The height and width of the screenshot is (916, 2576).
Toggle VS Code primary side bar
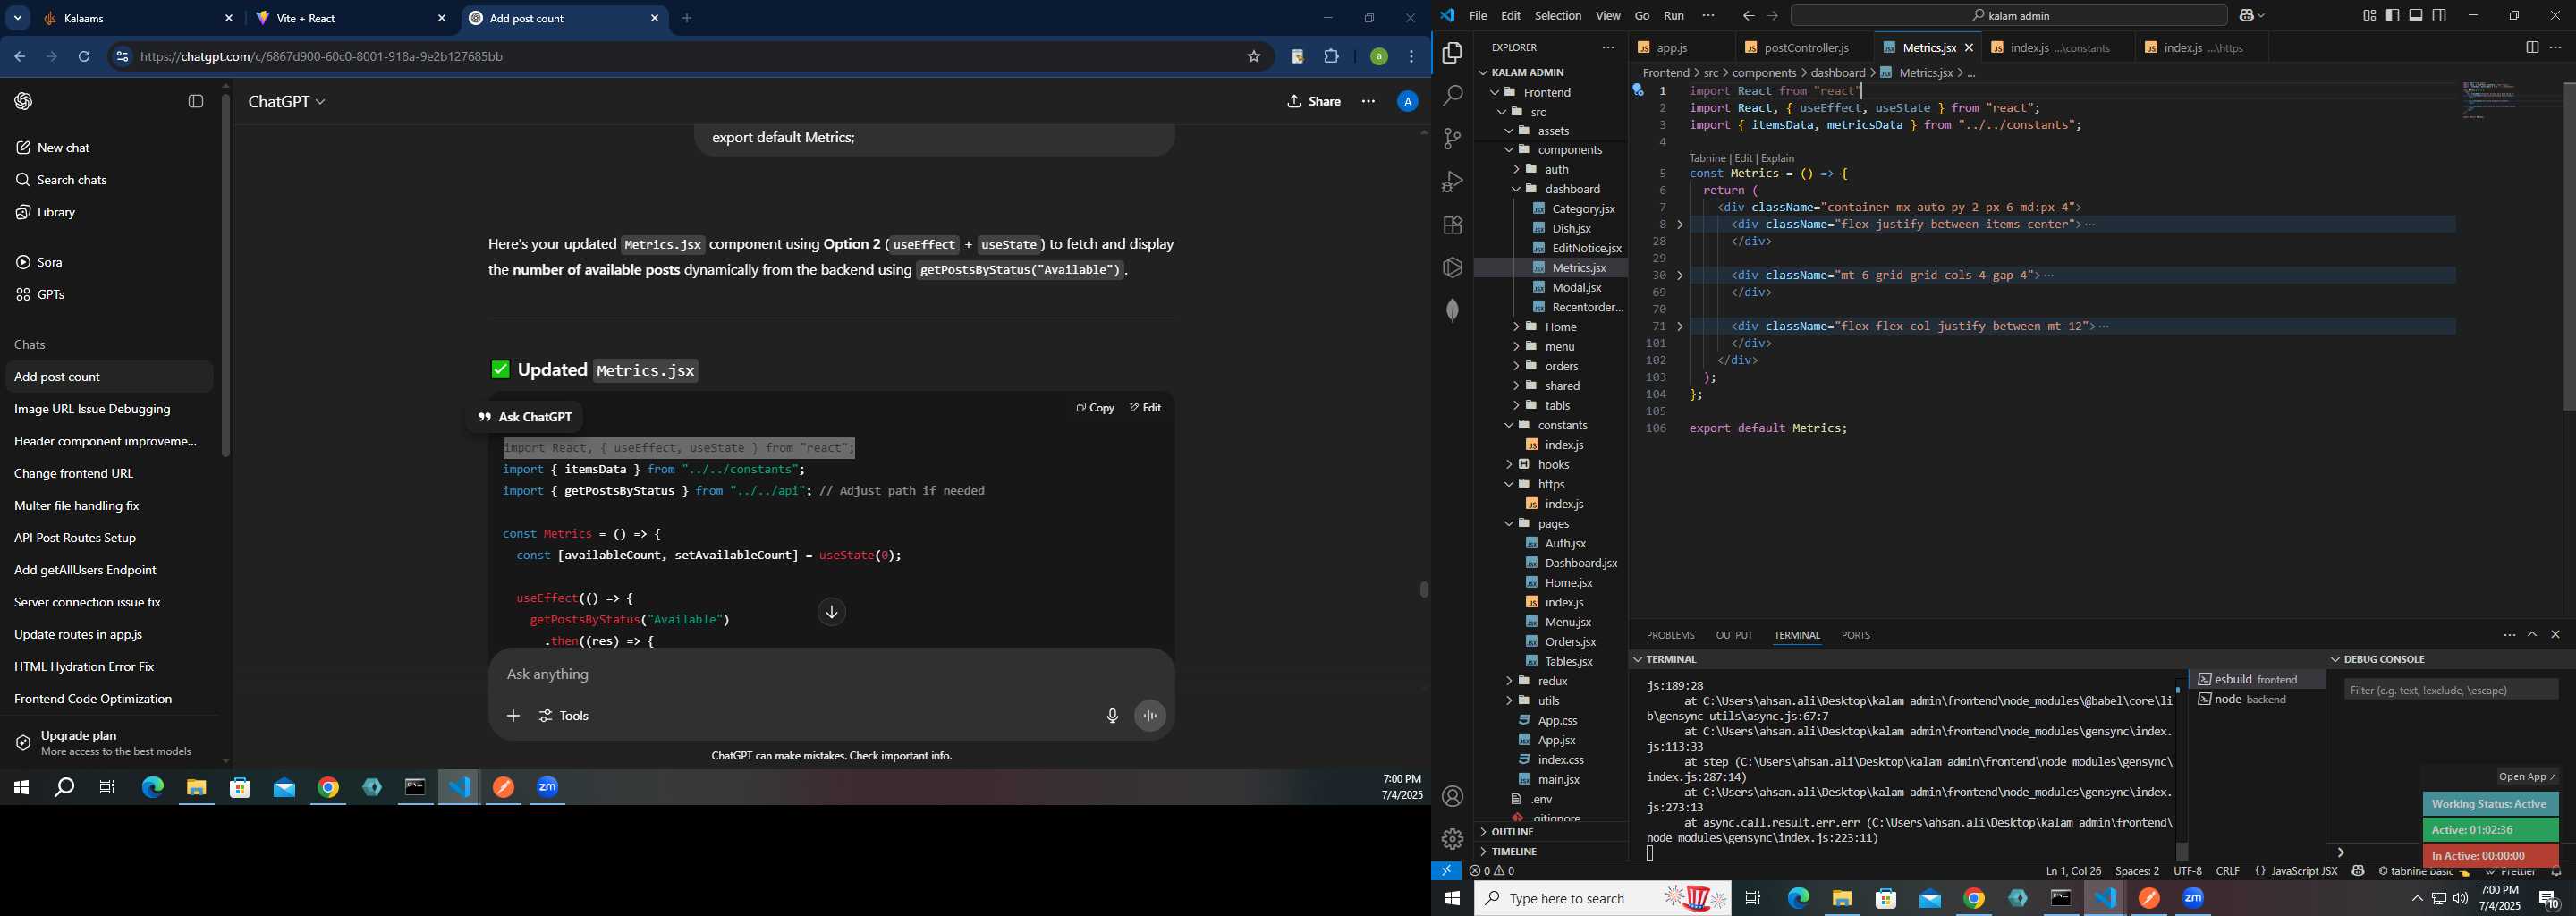pos(2392,16)
